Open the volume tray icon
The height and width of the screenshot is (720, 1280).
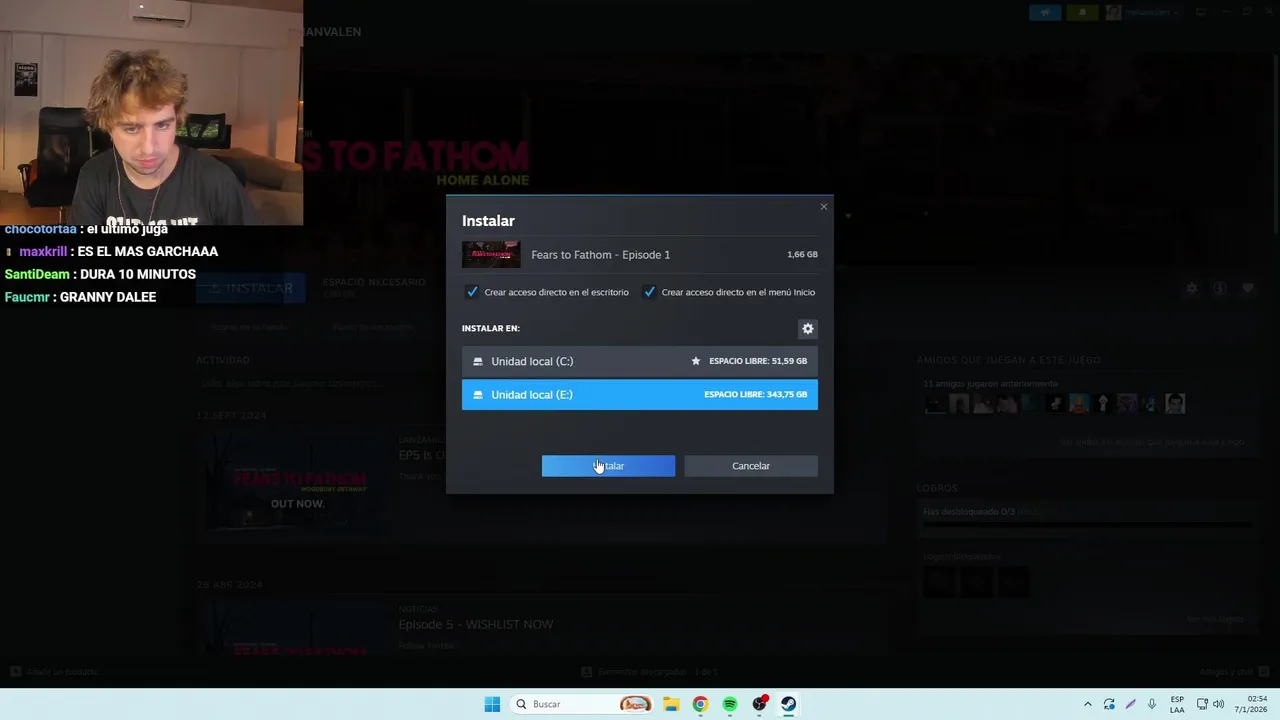[x=1218, y=704]
